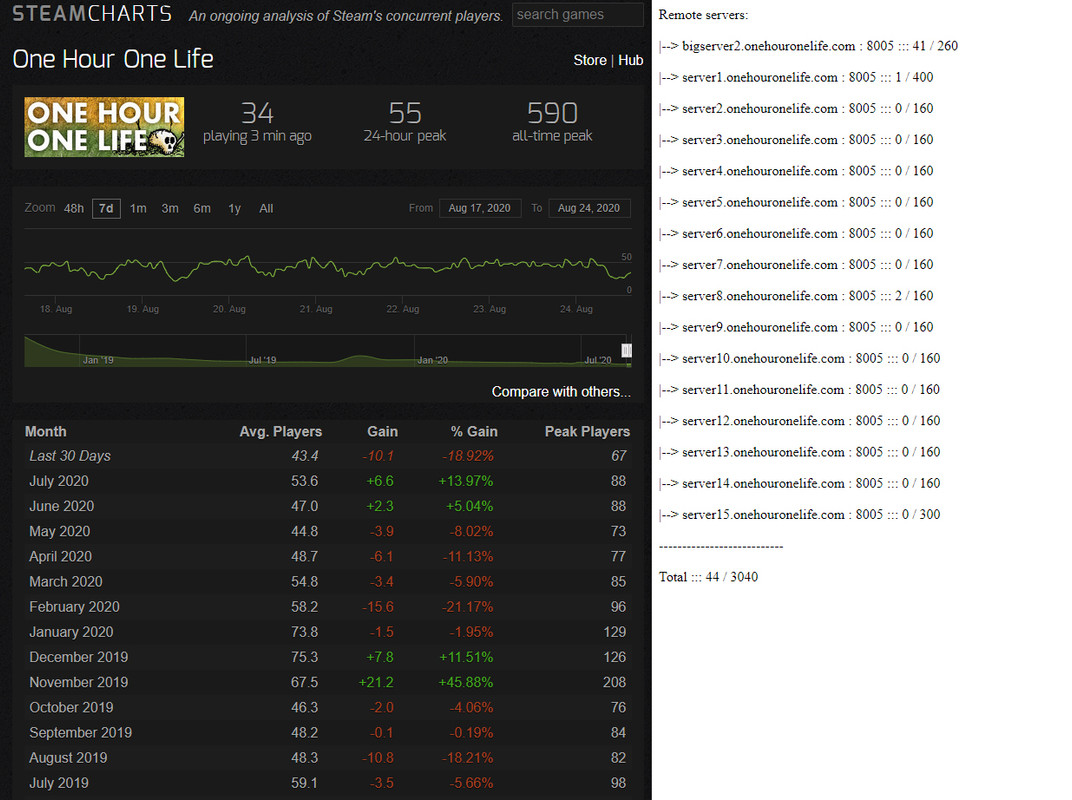Click the STEAMCHARTS logo
The width and height of the screenshot is (1072, 800).
(92, 13)
